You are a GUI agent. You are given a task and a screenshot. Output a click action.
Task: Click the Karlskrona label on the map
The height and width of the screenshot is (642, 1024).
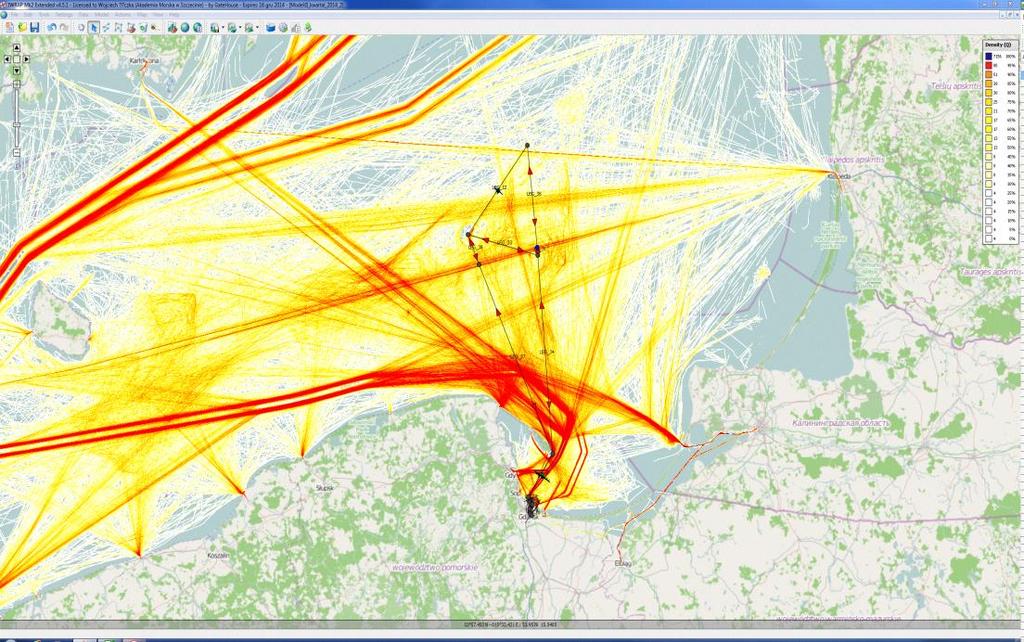(x=144, y=61)
